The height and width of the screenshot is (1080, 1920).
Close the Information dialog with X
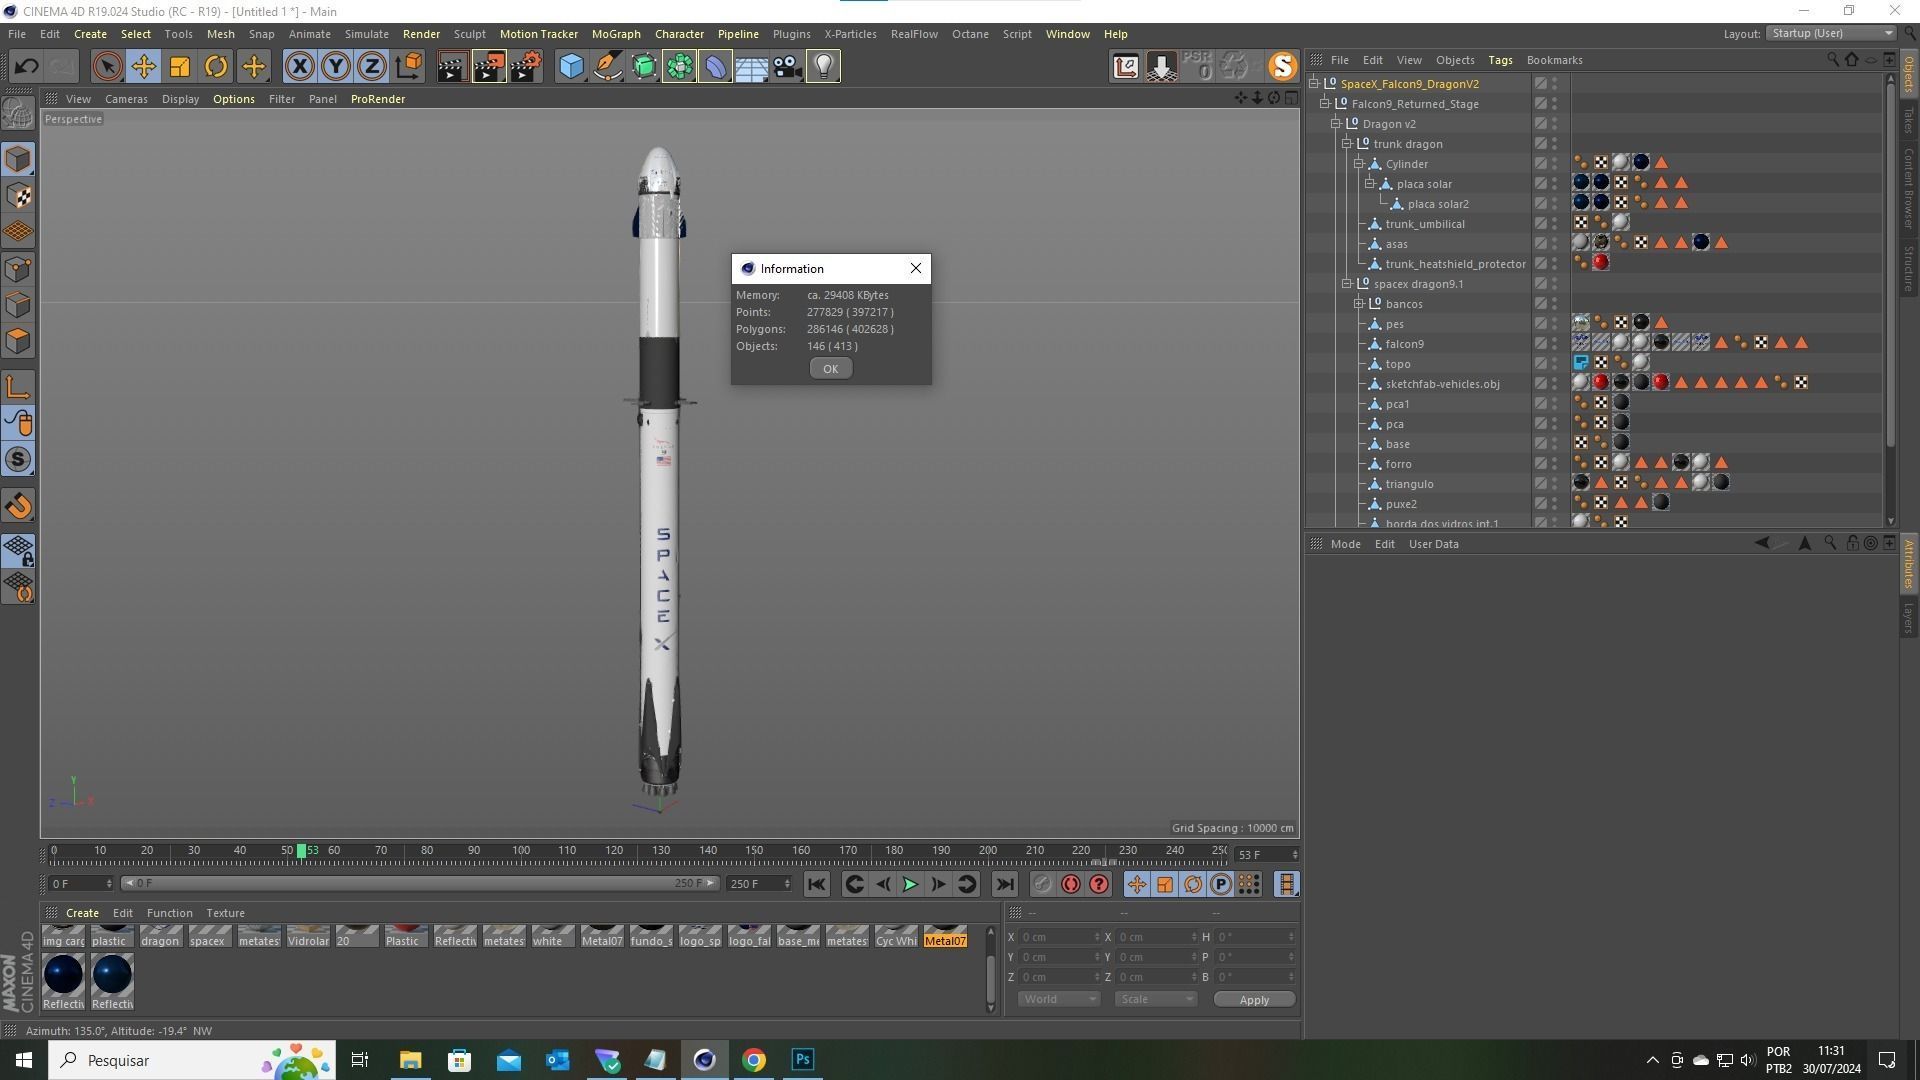(x=915, y=268)
